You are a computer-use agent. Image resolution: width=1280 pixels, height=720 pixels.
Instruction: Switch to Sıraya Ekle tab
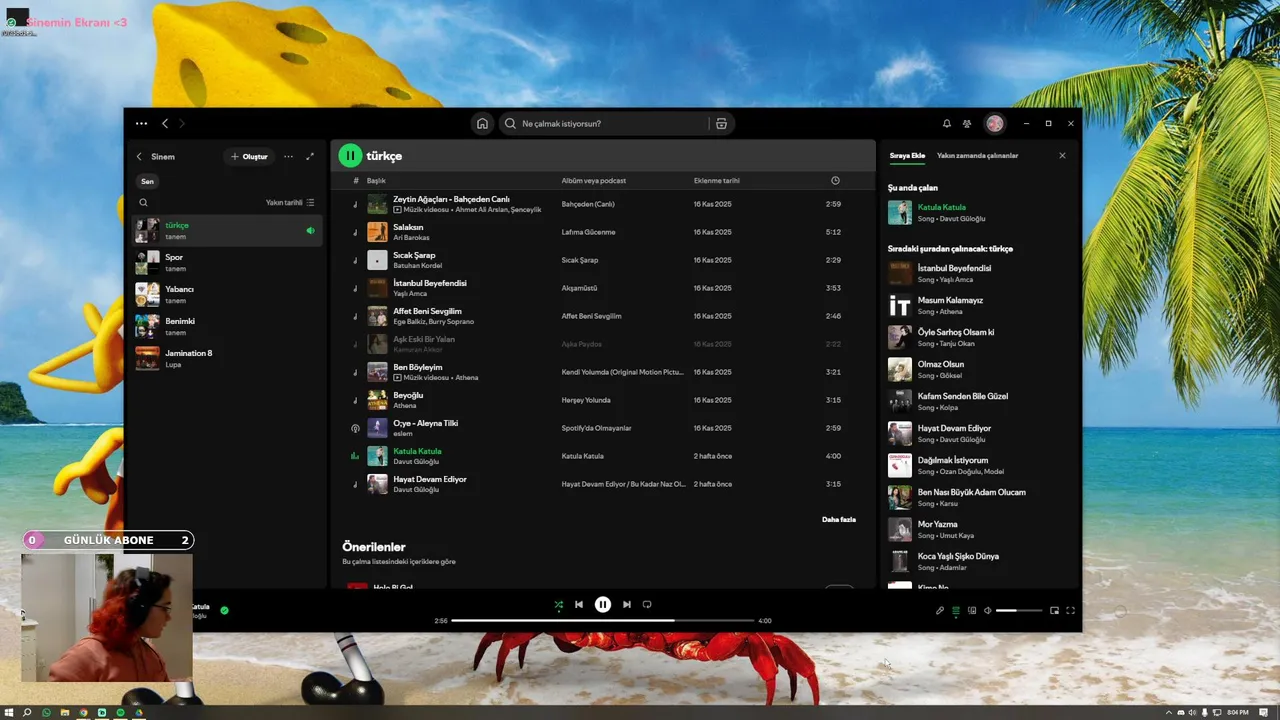point(907,156)
